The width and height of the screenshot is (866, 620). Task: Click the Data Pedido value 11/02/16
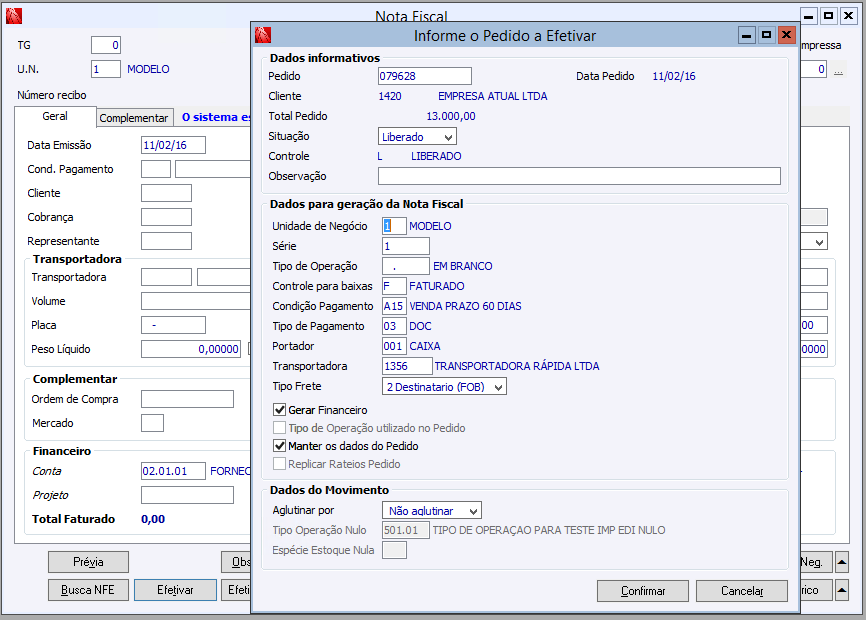pyautogui.click(x=674, y=76)
